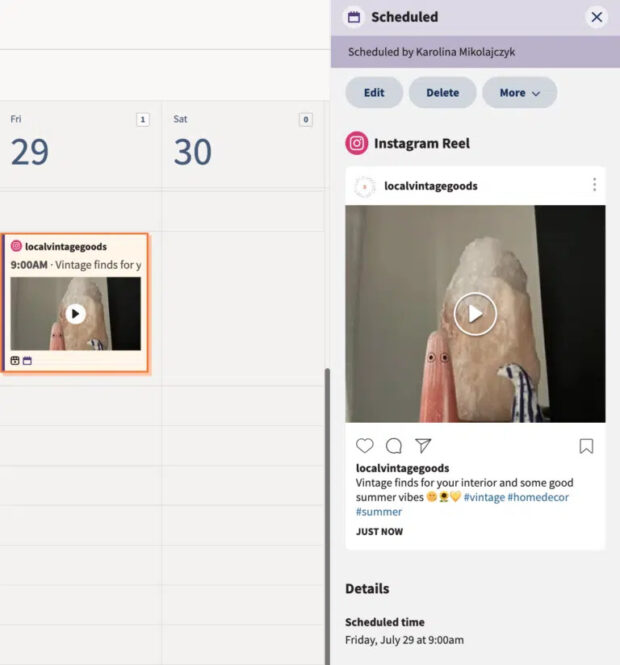This screenshot has width=620, height=665.
Task: Close the Scheduled panel
Action: pyautogui.click(x=596, y=17)
